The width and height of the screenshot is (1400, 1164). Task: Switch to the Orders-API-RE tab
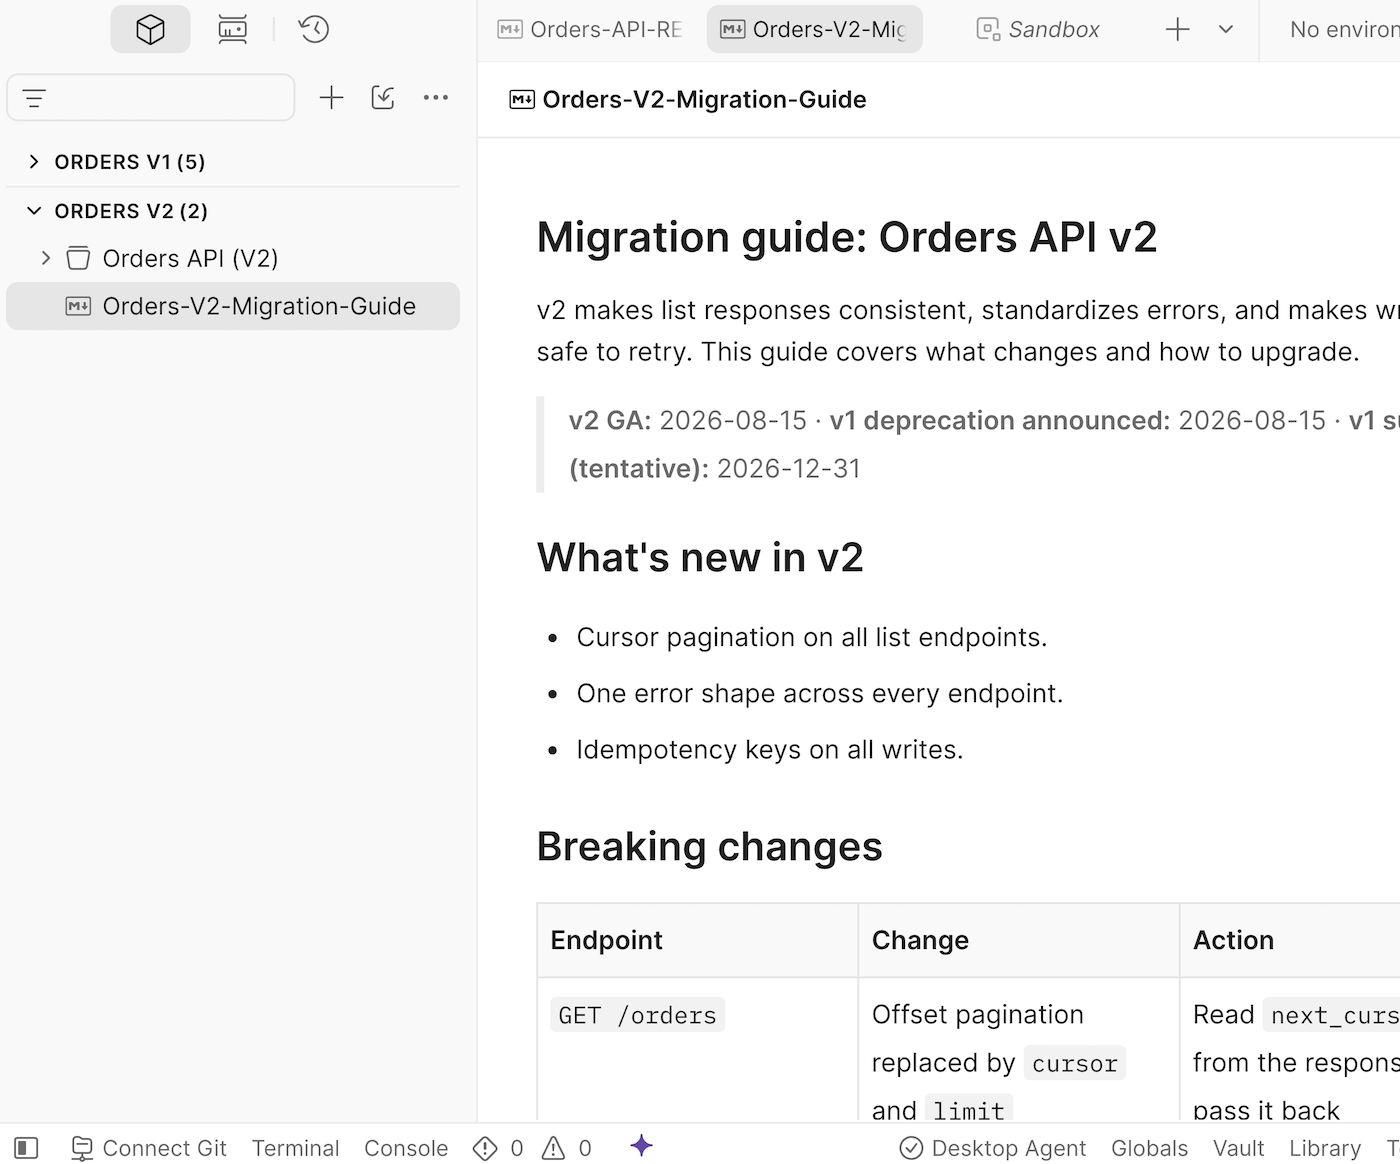(x=590, y=29)
